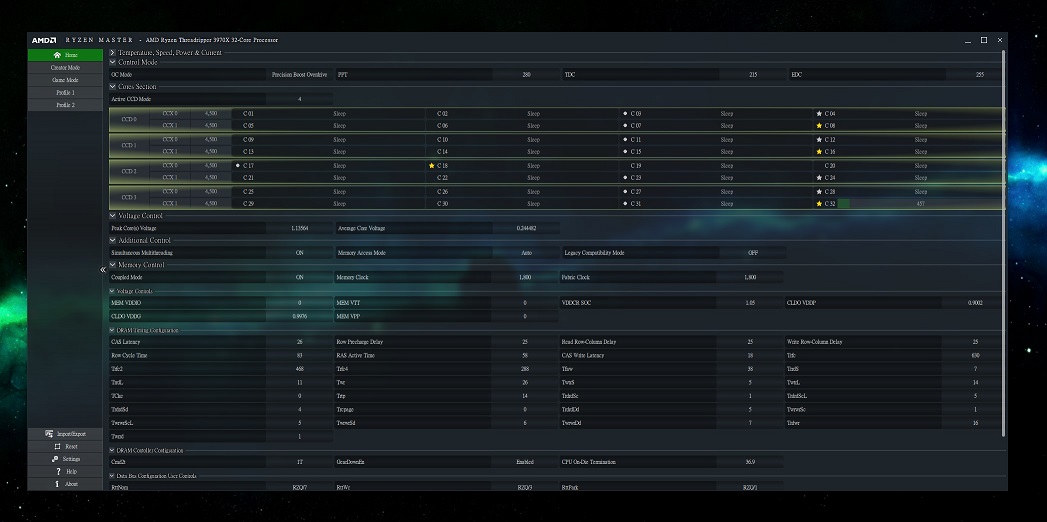Collapse Data Bus Configuration User Controls

tap(112, 476)
